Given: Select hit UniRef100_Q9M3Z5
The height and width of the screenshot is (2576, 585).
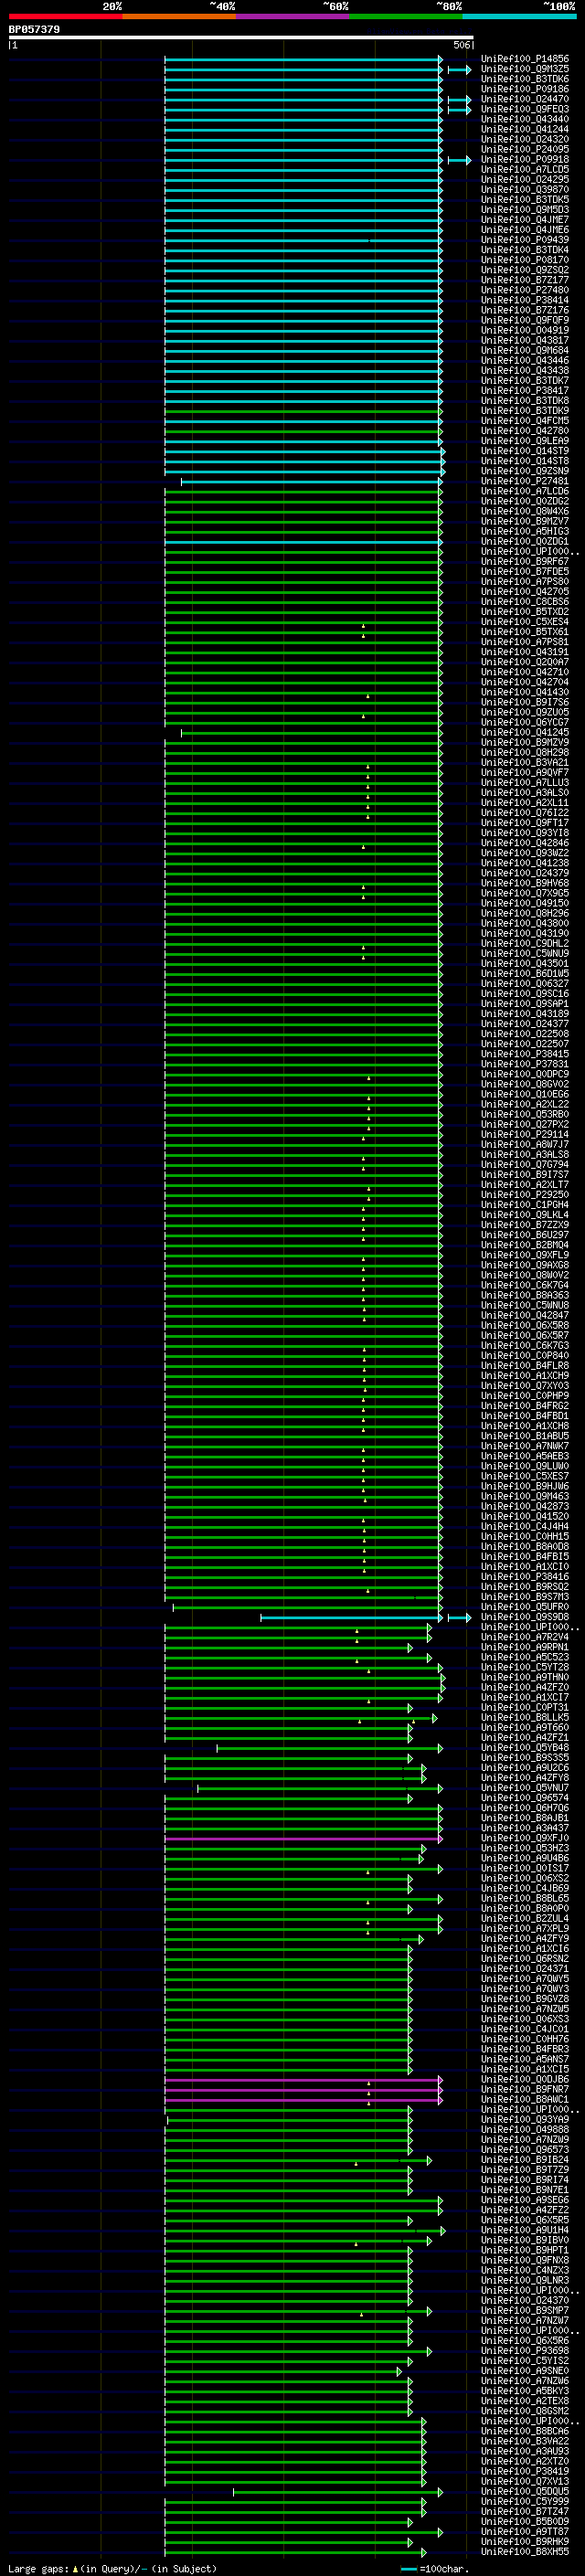Looking at the screenshot, I should click(524, 69).
